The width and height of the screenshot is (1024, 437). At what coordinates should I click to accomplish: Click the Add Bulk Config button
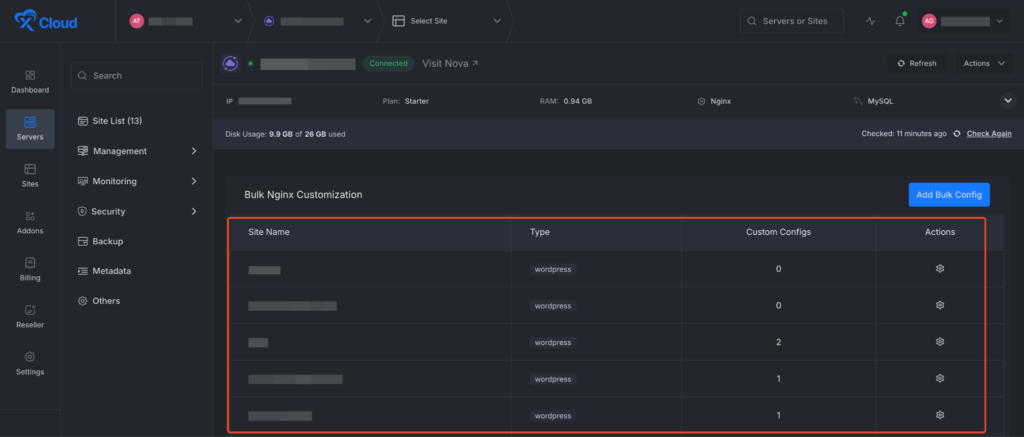948,194
